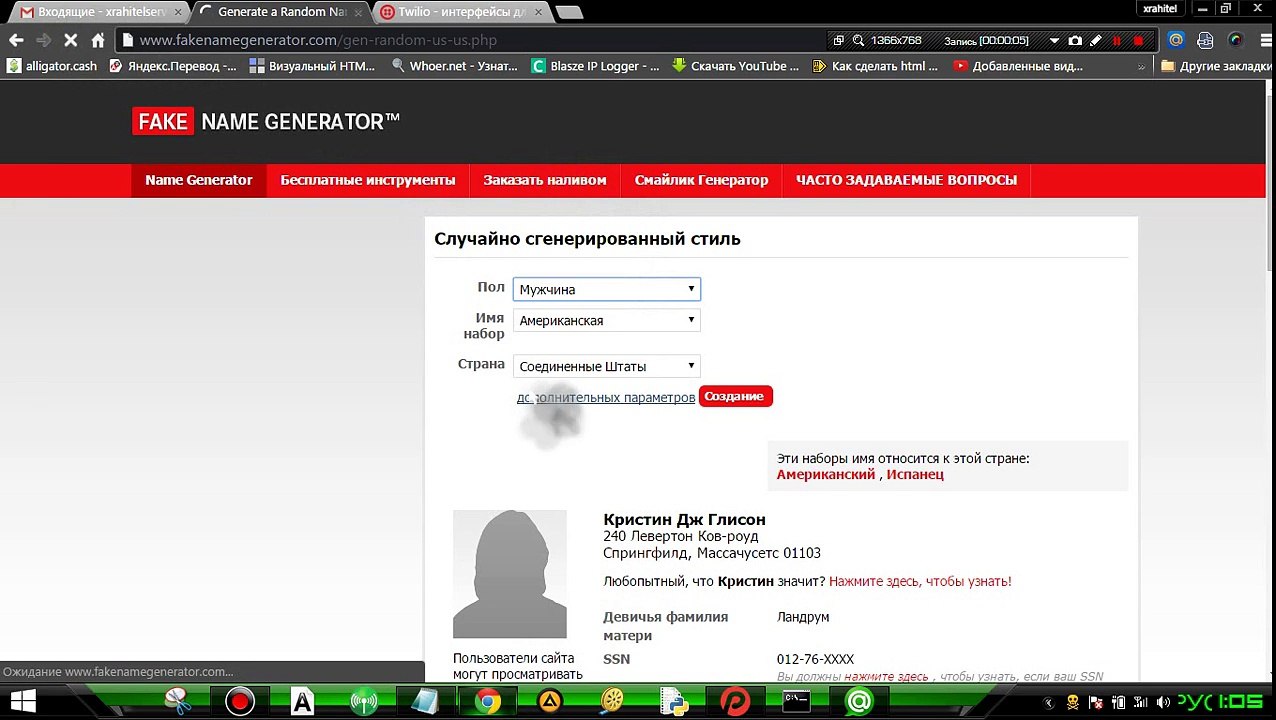Screen dimensions: 1276x720
Task: Click the colorful lens extension icon
Action: (x=1235, y=40)
